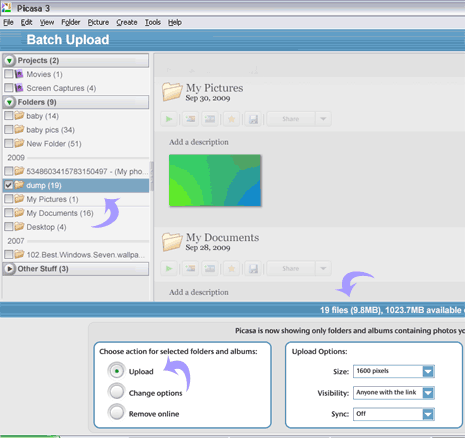The height and width of the screenshot is (438, 465).
Task: Open the Sync dropdown set to Off
Action: [x=428, y=414]
